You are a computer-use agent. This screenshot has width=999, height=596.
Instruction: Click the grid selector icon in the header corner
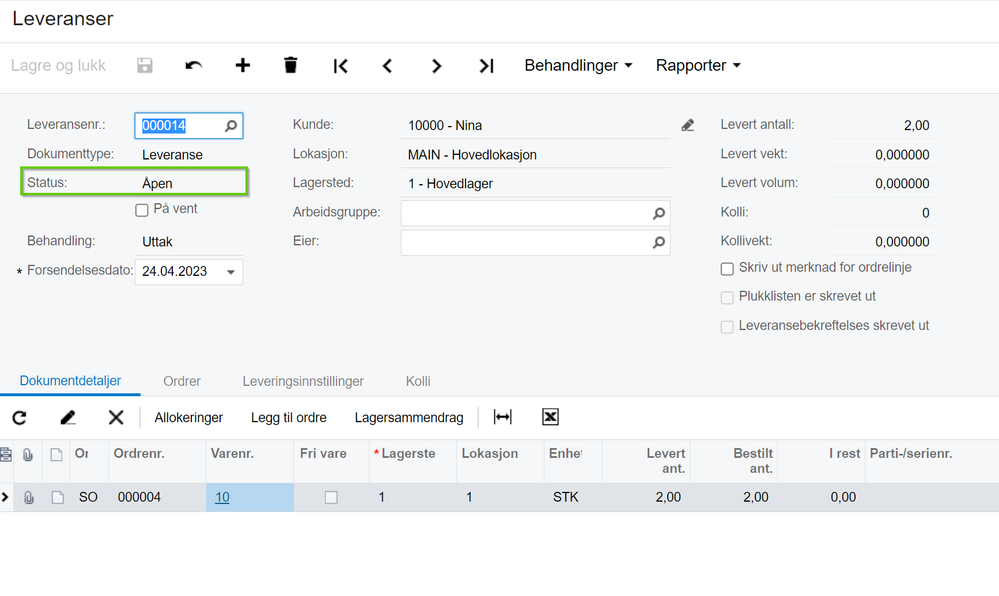point(6,454)
